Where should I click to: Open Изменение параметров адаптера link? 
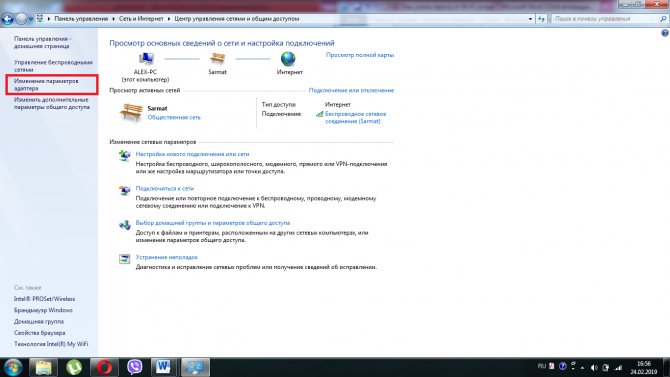(46, 85)
